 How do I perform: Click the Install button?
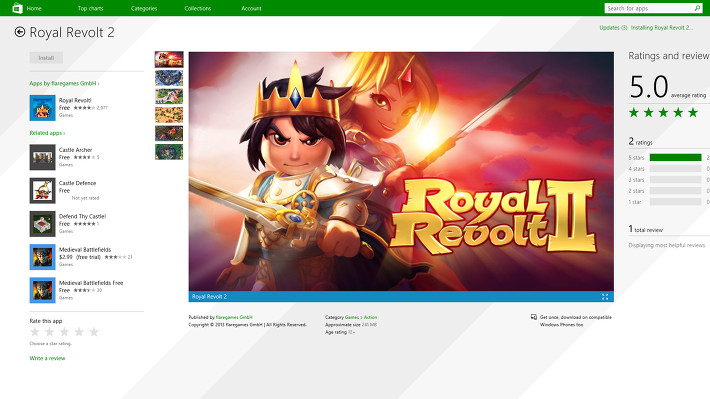pos(46,58)
